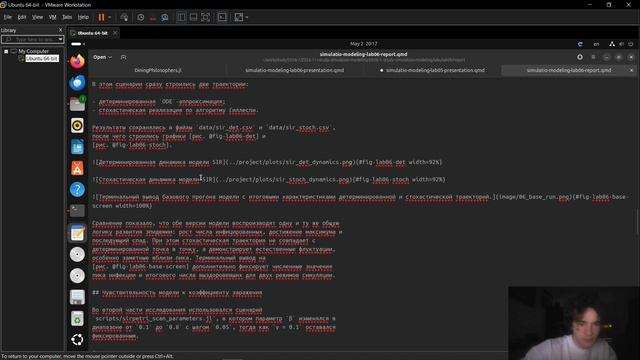Screen dimensions: 640x360
Task: Open the network icon in Ubuntu panel
Action: click(x=611, y=44)
